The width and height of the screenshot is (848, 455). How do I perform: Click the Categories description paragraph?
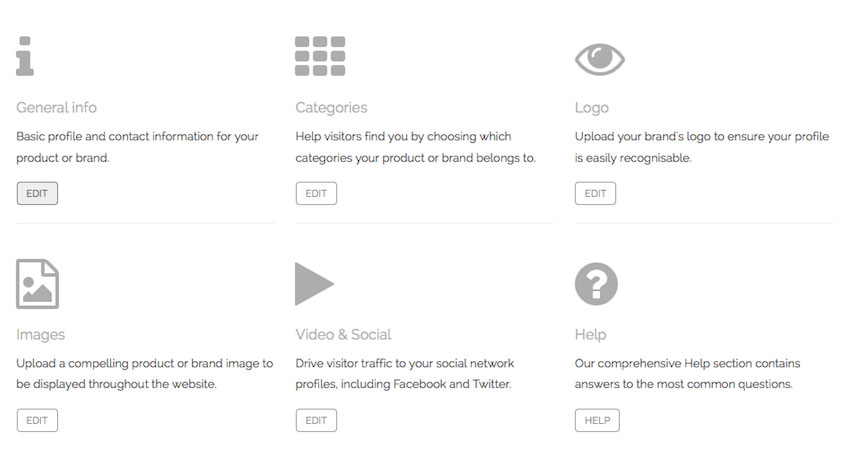415,147
